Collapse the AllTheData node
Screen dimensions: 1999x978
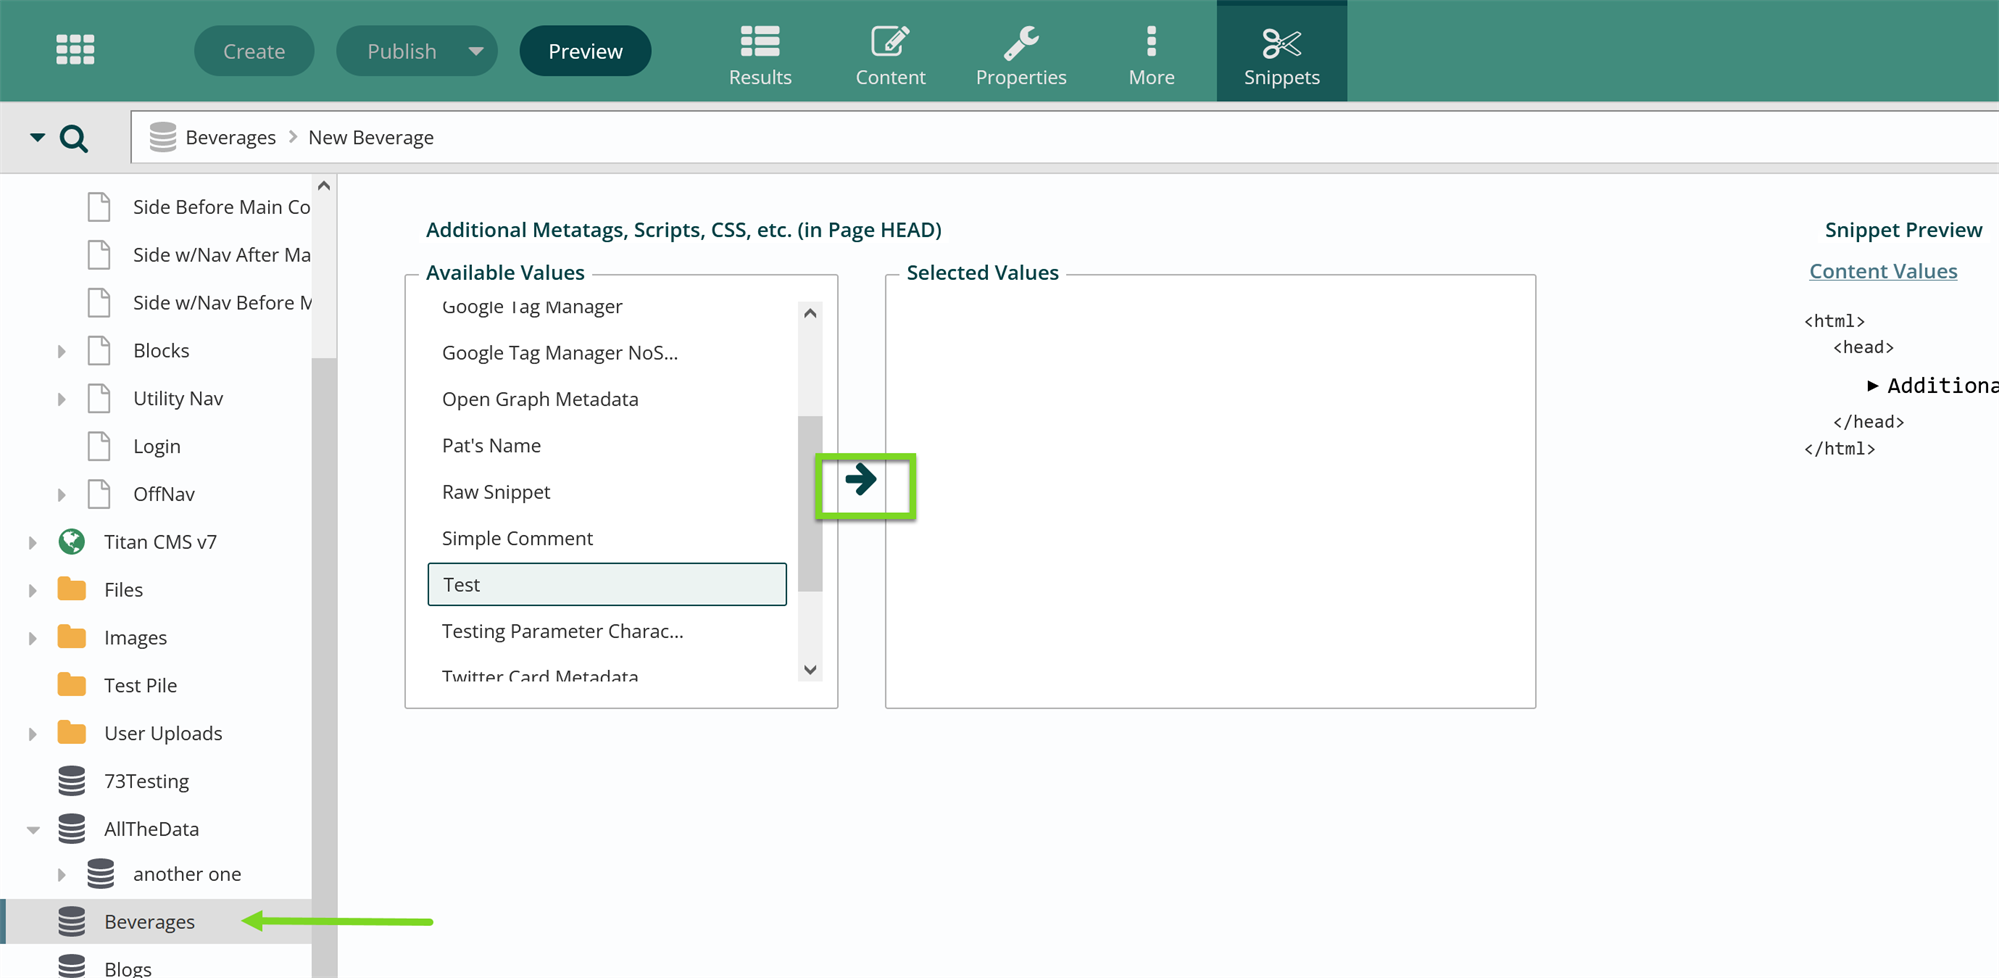33,829
